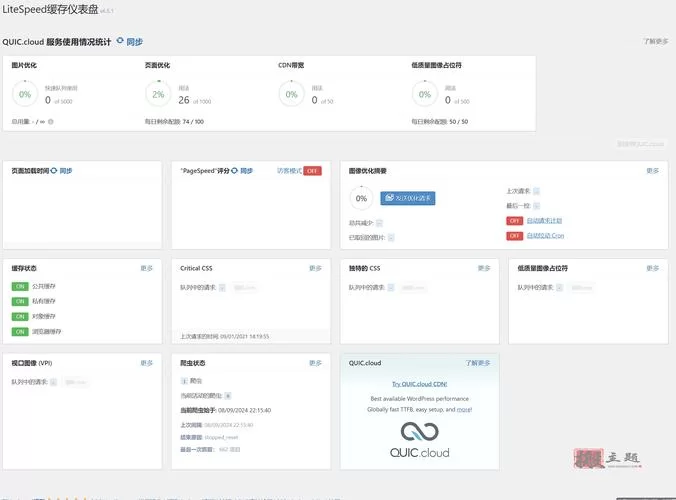Toggle the public cache ON switch

coord(19,287)
